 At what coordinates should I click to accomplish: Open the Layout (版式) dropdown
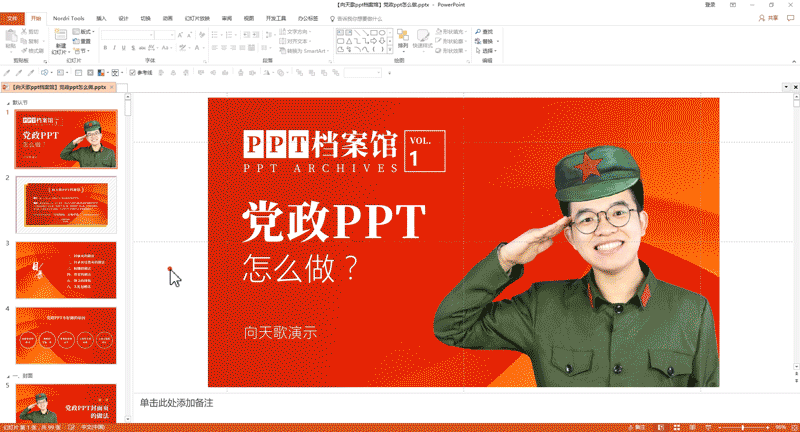coord(84,32)
